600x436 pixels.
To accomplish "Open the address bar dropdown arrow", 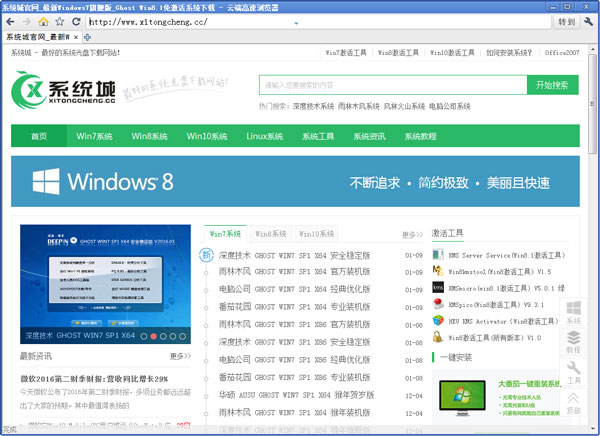I will coord(296,23).
